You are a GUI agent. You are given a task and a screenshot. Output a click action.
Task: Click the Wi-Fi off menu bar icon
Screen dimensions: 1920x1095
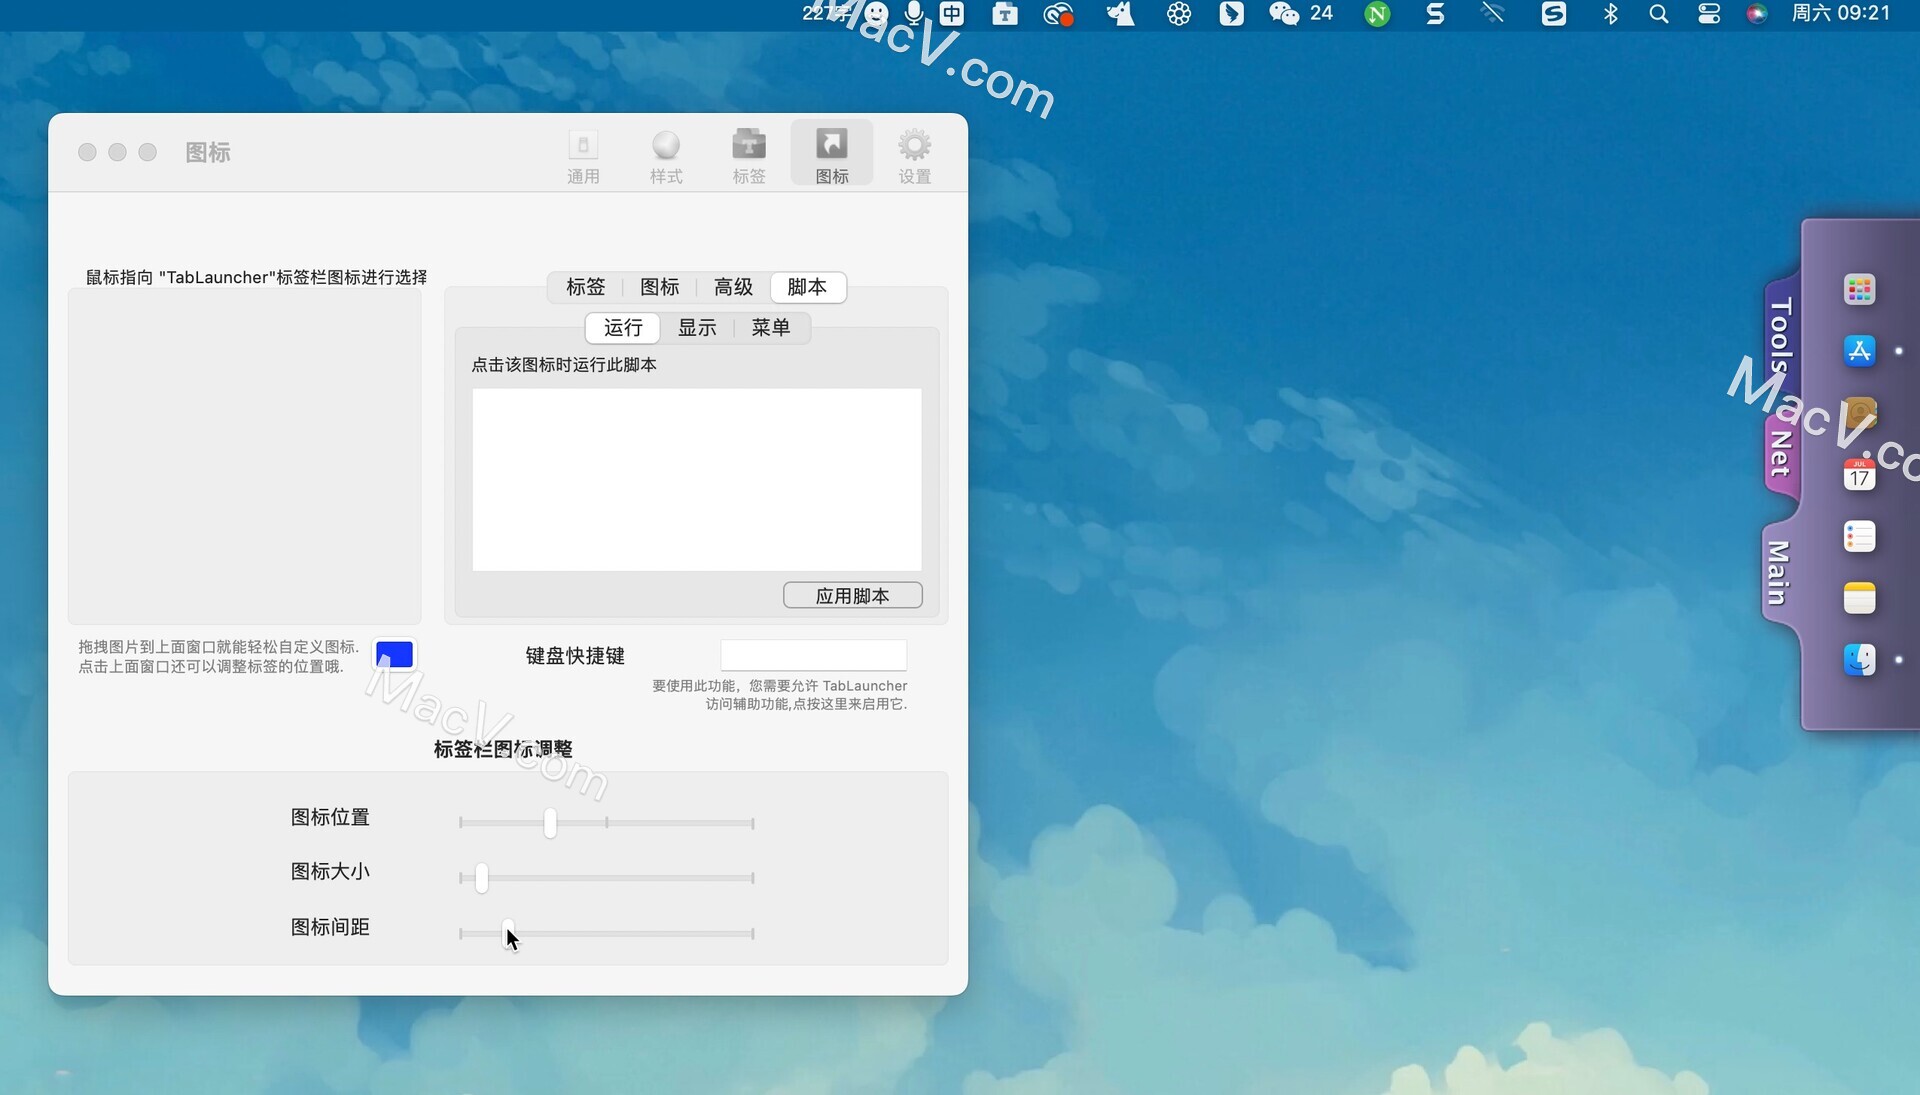pos(1493,13)
